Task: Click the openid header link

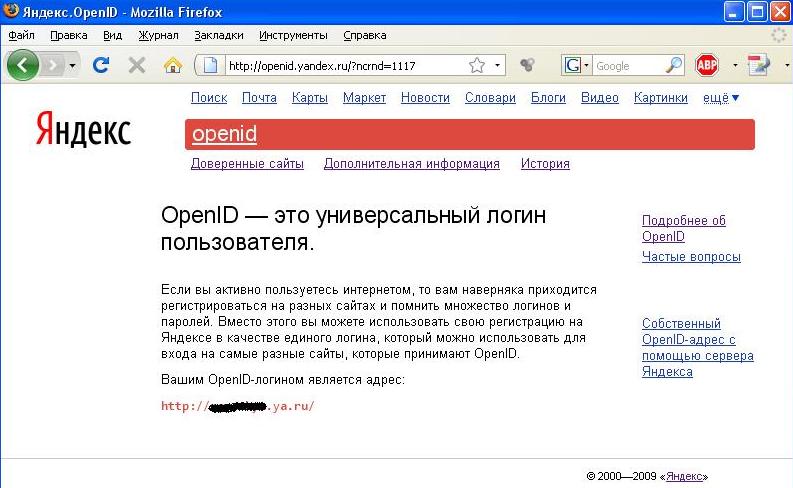Action: [x=224, y=134]
